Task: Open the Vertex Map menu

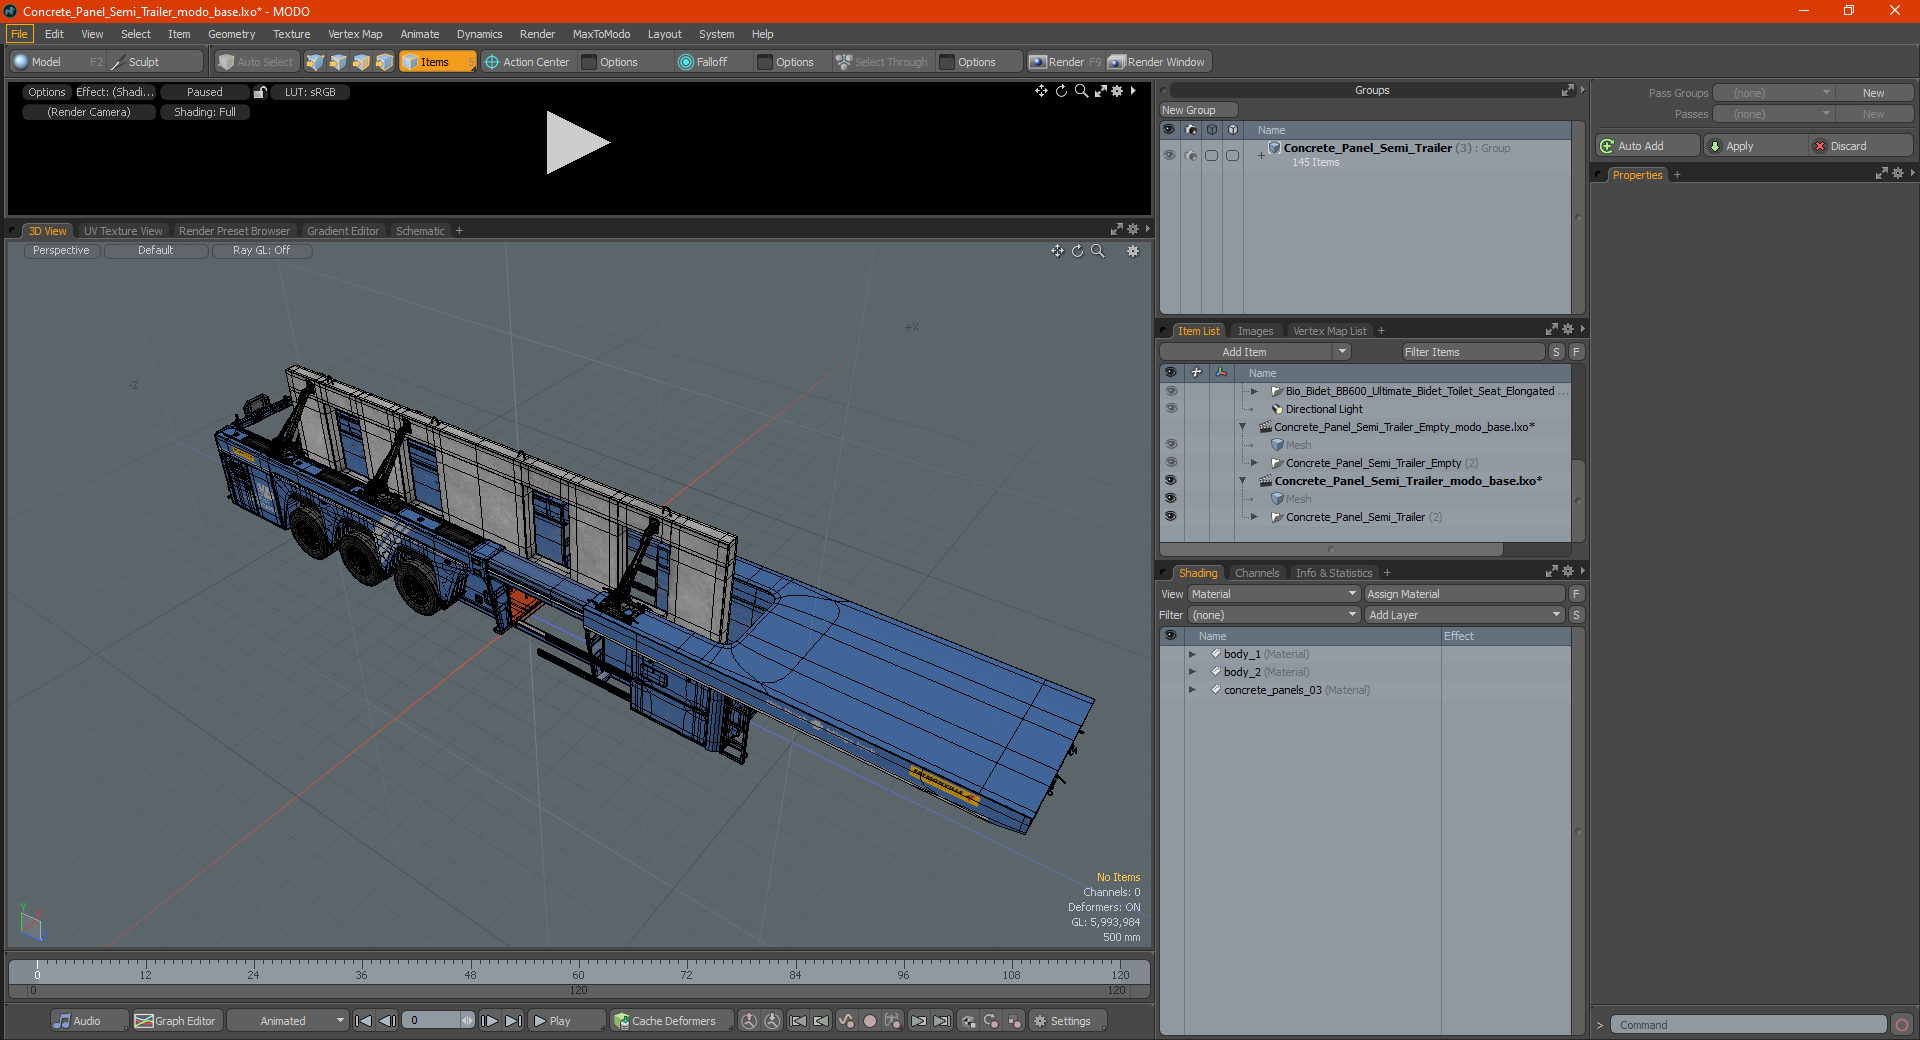Action: pos(355,34)
